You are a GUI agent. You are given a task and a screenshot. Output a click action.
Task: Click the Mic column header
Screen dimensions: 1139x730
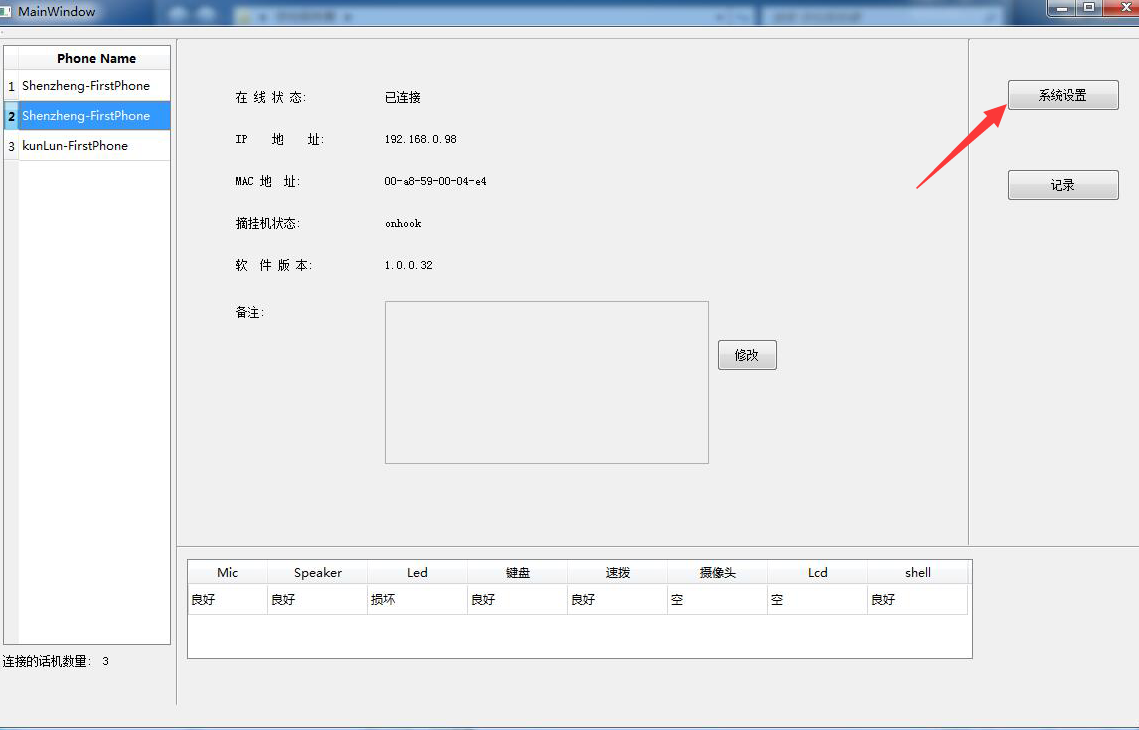[x=228, y=573]
